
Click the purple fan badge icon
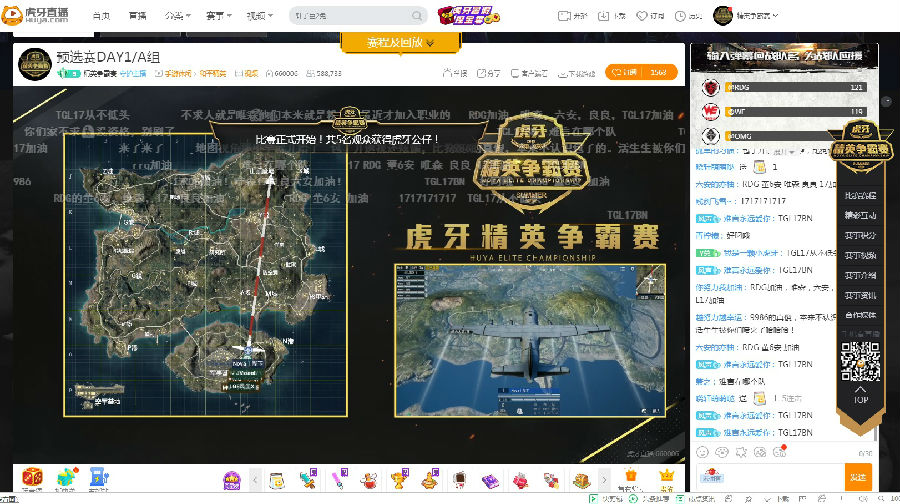(x=232, y=480)
